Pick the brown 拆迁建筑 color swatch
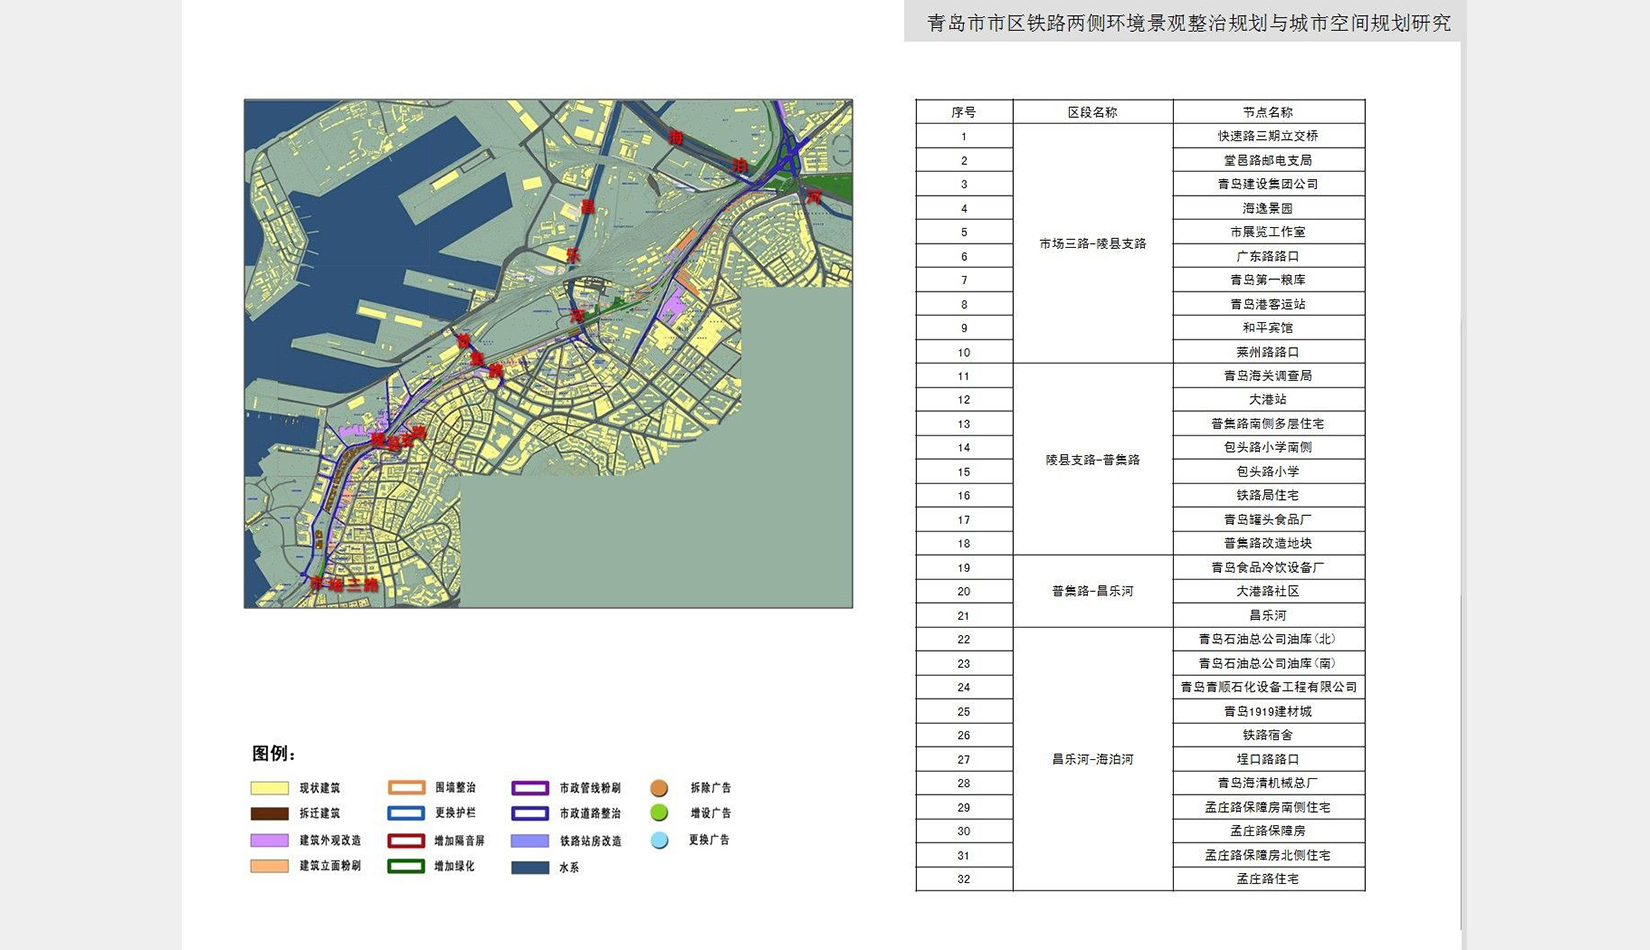 269,814
